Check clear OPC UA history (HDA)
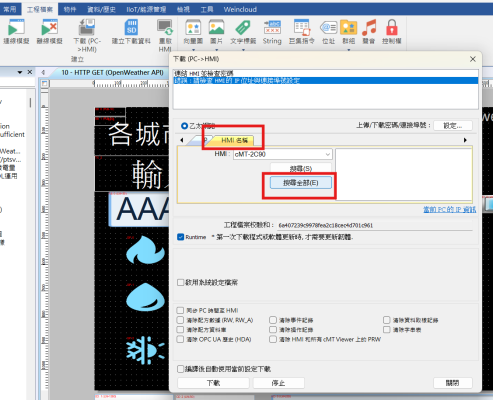The image size is (493, 400). 180,339
